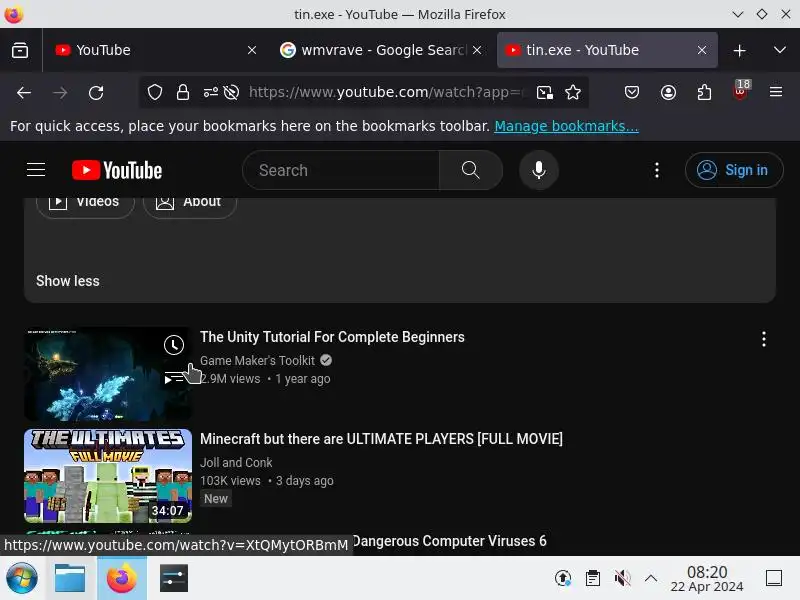Click Firefox icon in taskbar
The width and height of the screenshot is (800, 600).
click(x=122, y=578)
